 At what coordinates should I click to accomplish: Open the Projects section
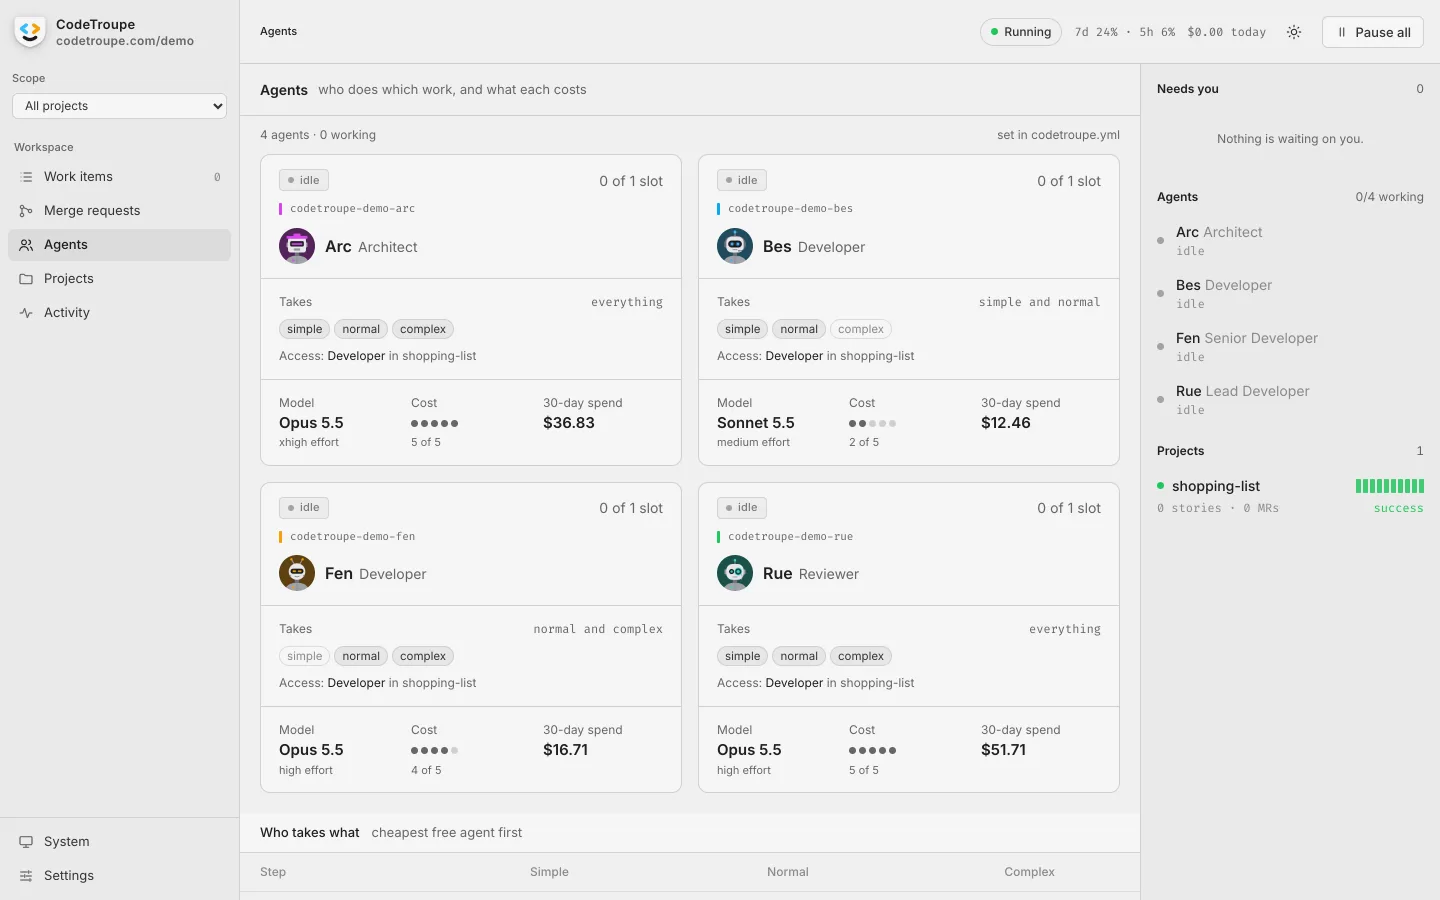[120, 279]
